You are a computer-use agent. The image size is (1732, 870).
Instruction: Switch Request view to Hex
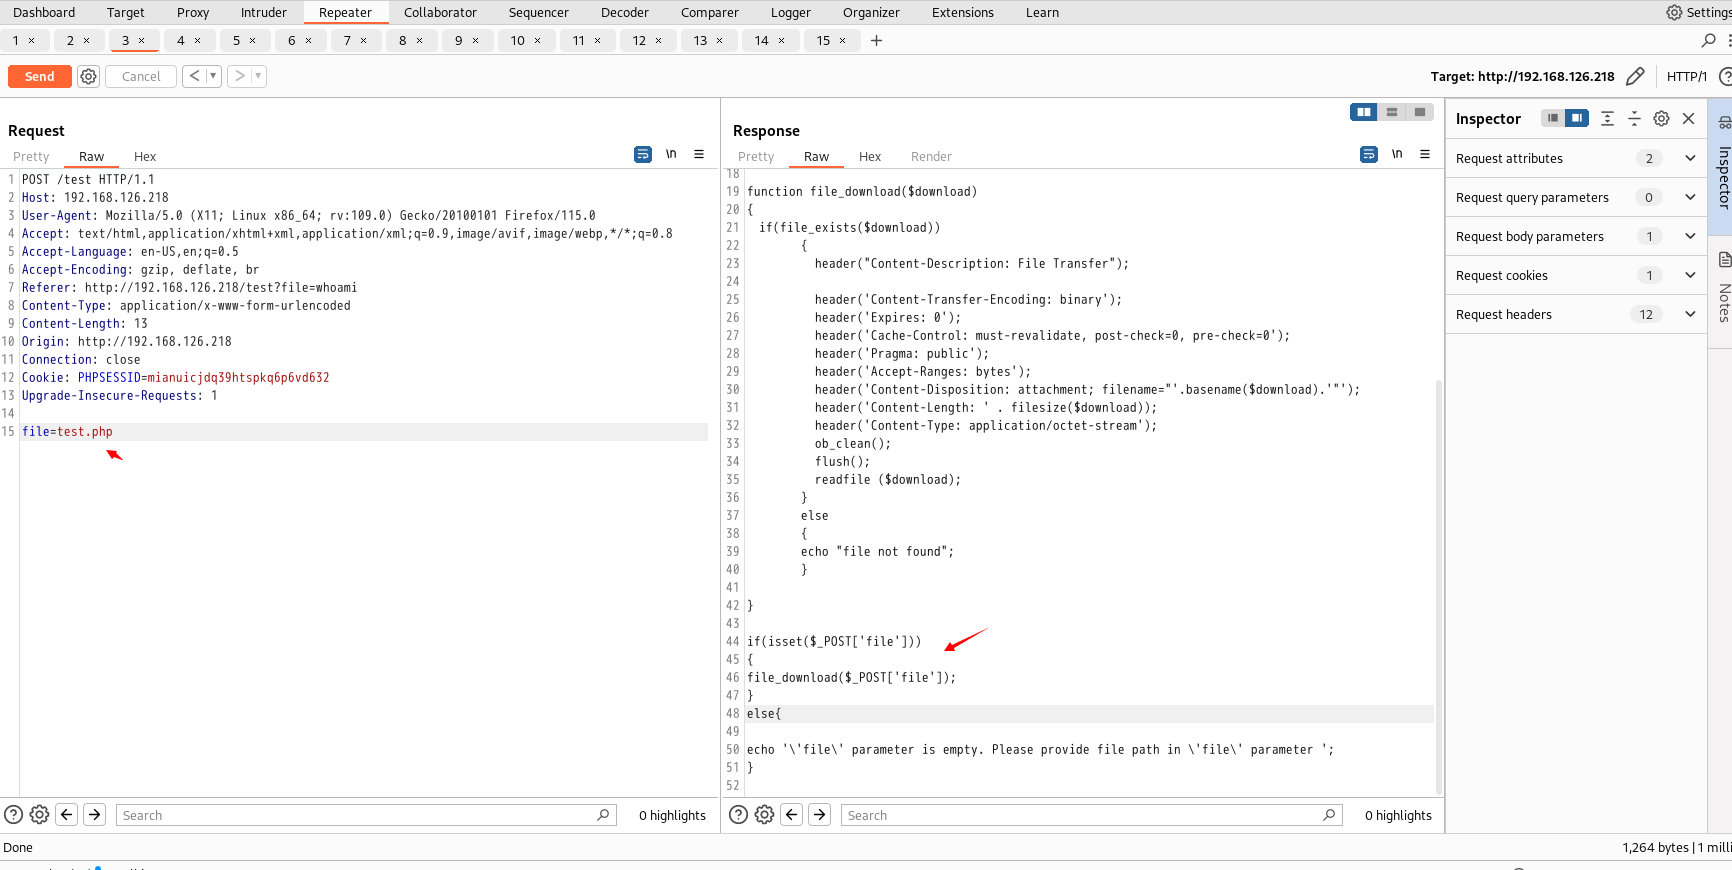coord(145,156)
